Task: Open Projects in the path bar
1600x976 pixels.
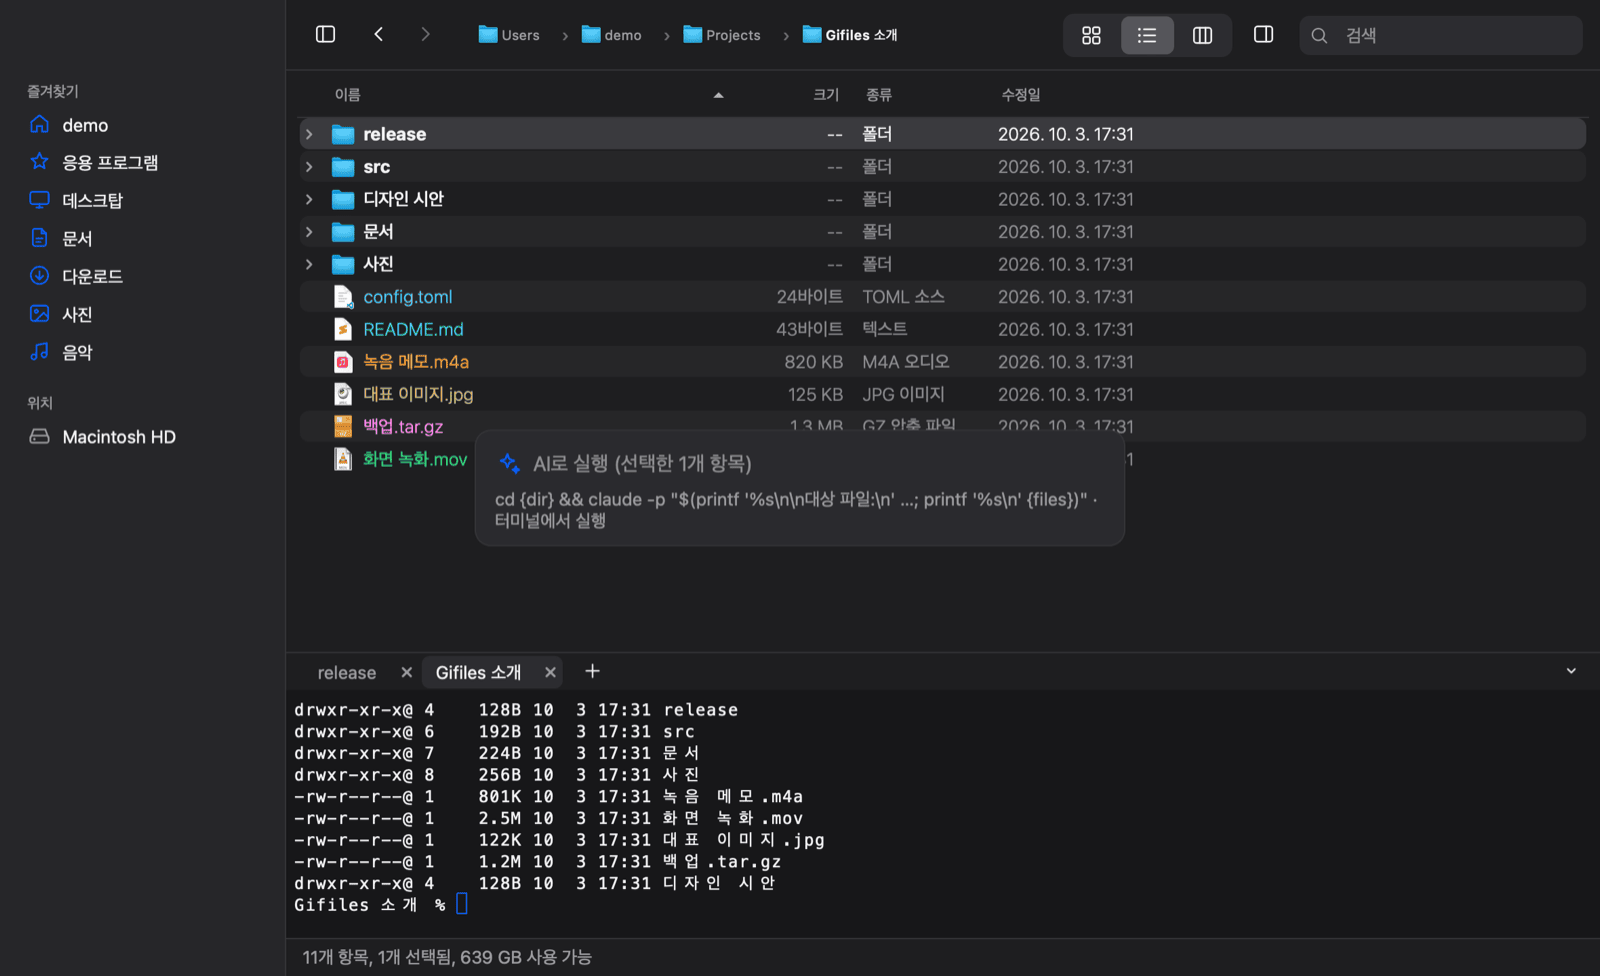Action: [x=722, y=35]
